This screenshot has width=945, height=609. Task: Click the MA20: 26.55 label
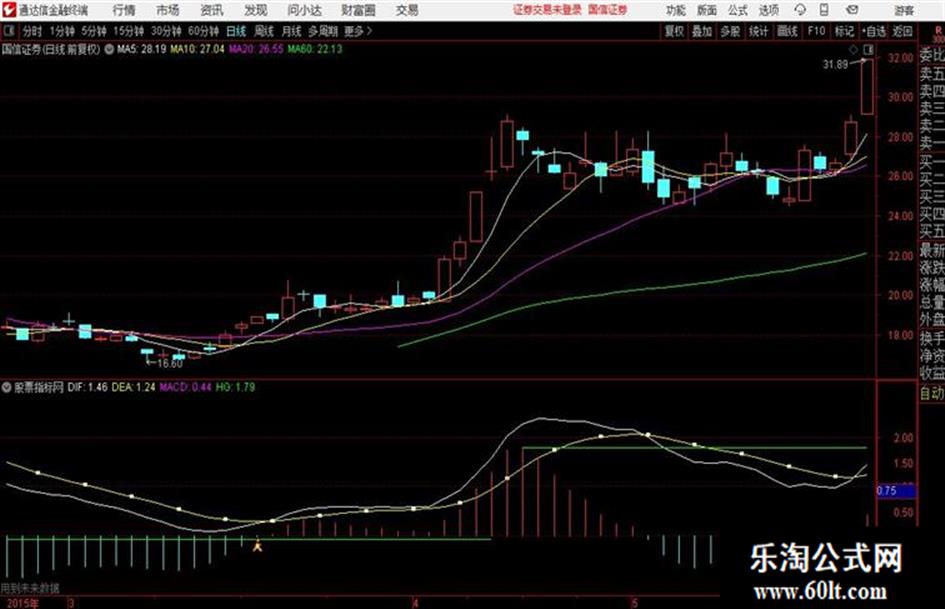[x=256, y=49]
